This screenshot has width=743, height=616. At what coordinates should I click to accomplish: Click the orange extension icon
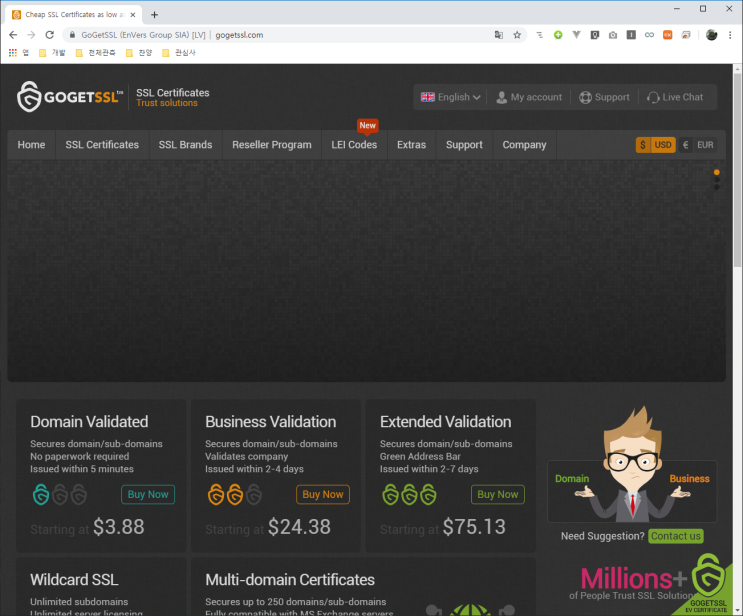pos(667,35)
